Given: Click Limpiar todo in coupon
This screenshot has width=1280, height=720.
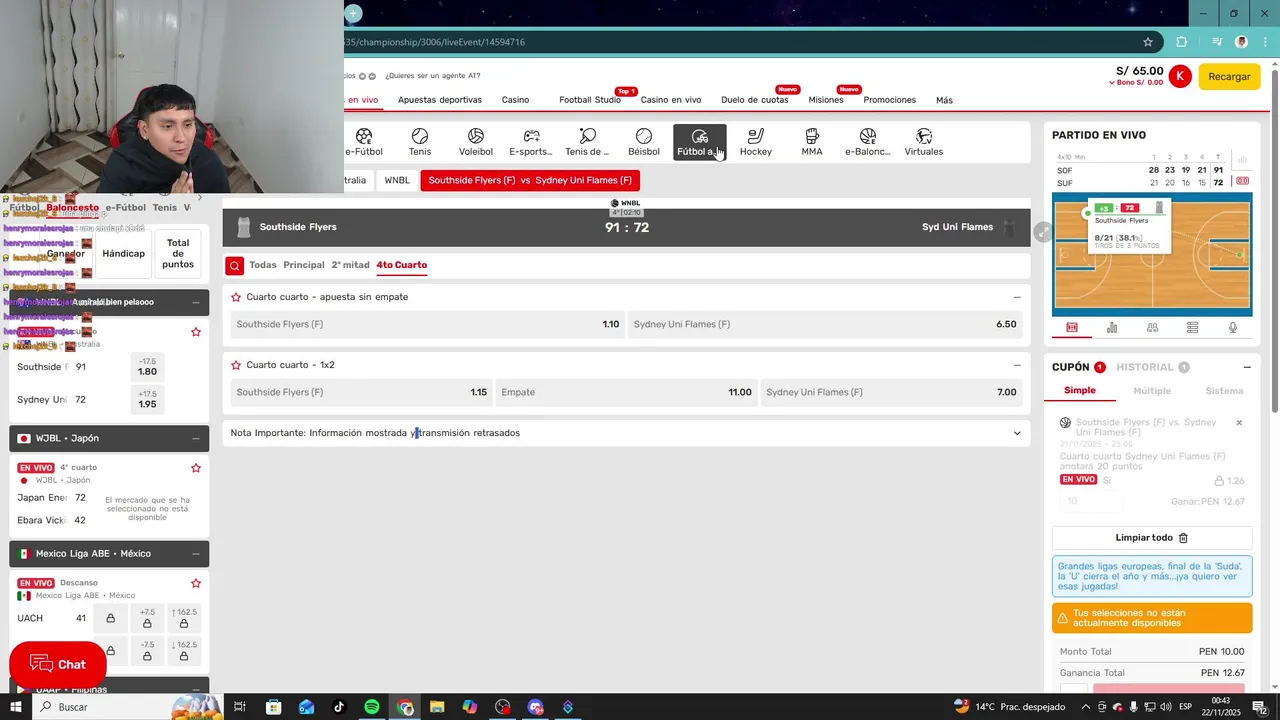Looking at the screenshot, I should click(1152, 538).
